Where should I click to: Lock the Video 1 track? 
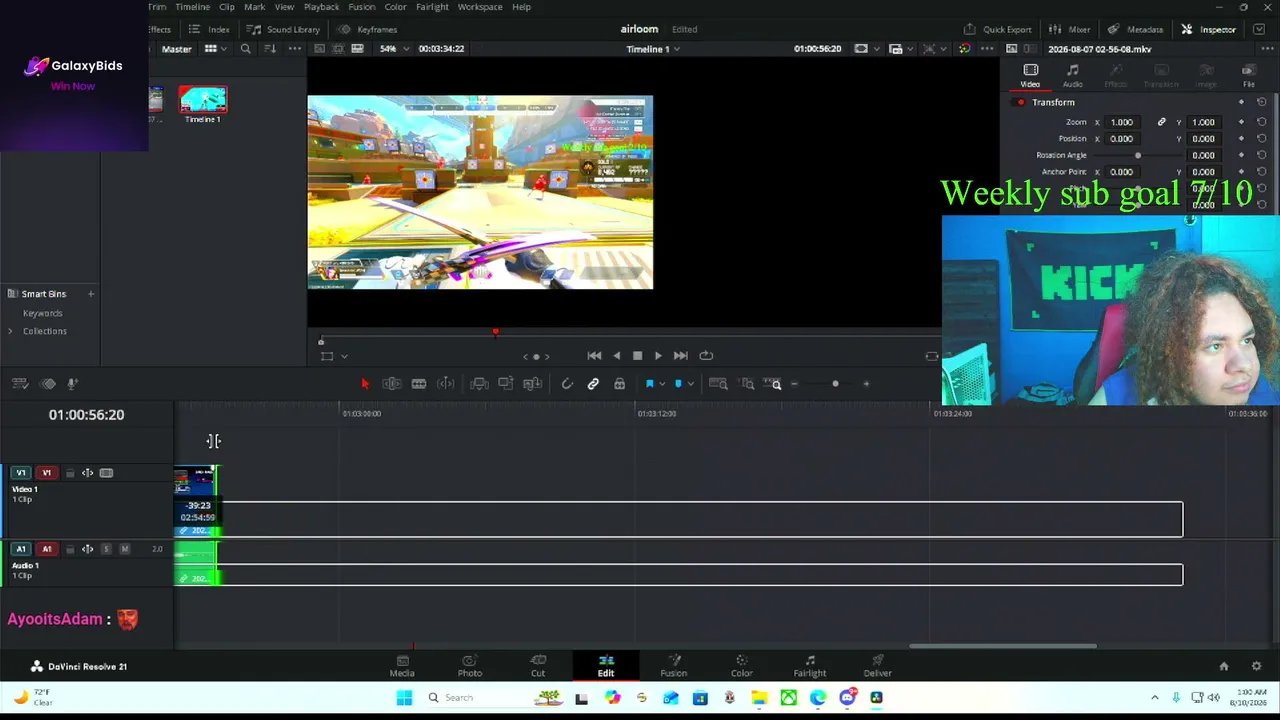(x=69, y=473)
